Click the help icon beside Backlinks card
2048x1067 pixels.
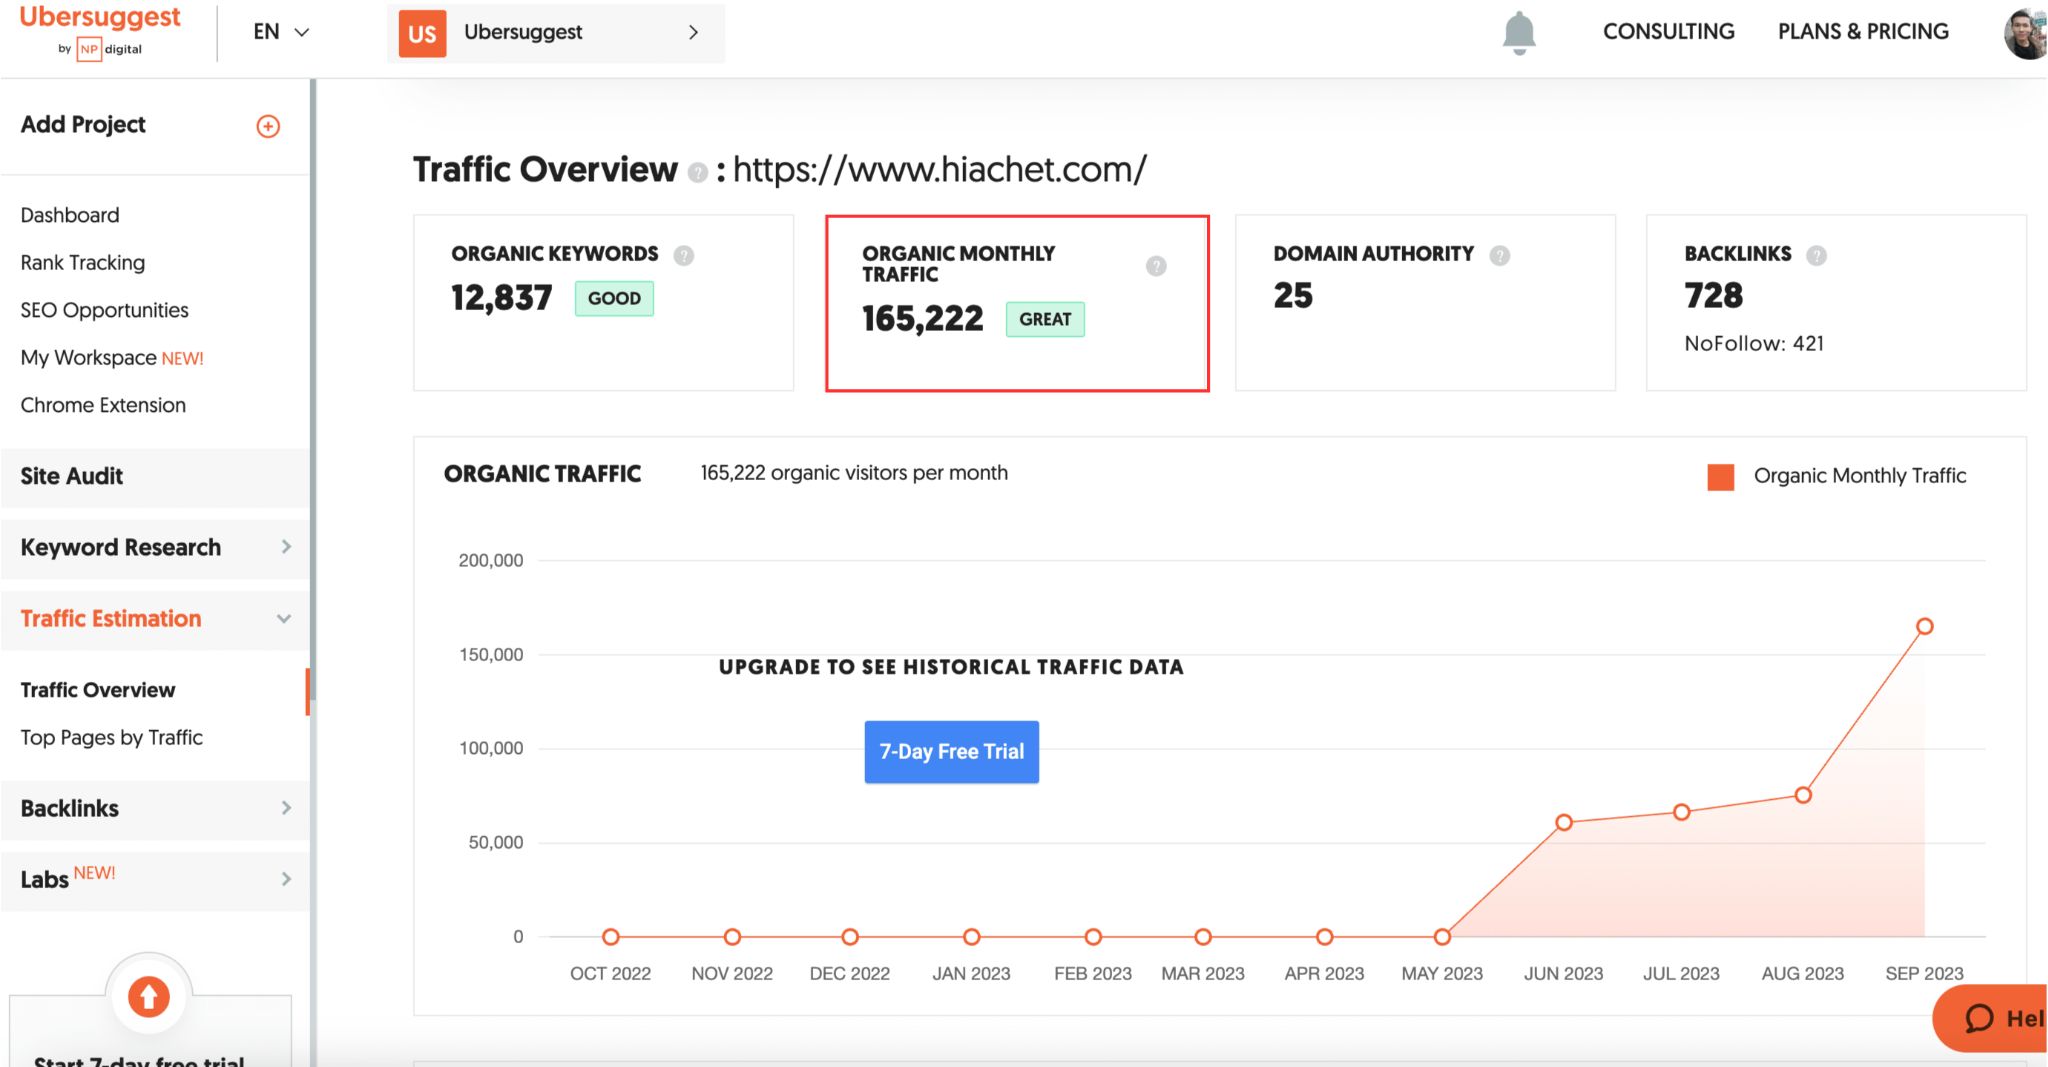click(1816, 255)
